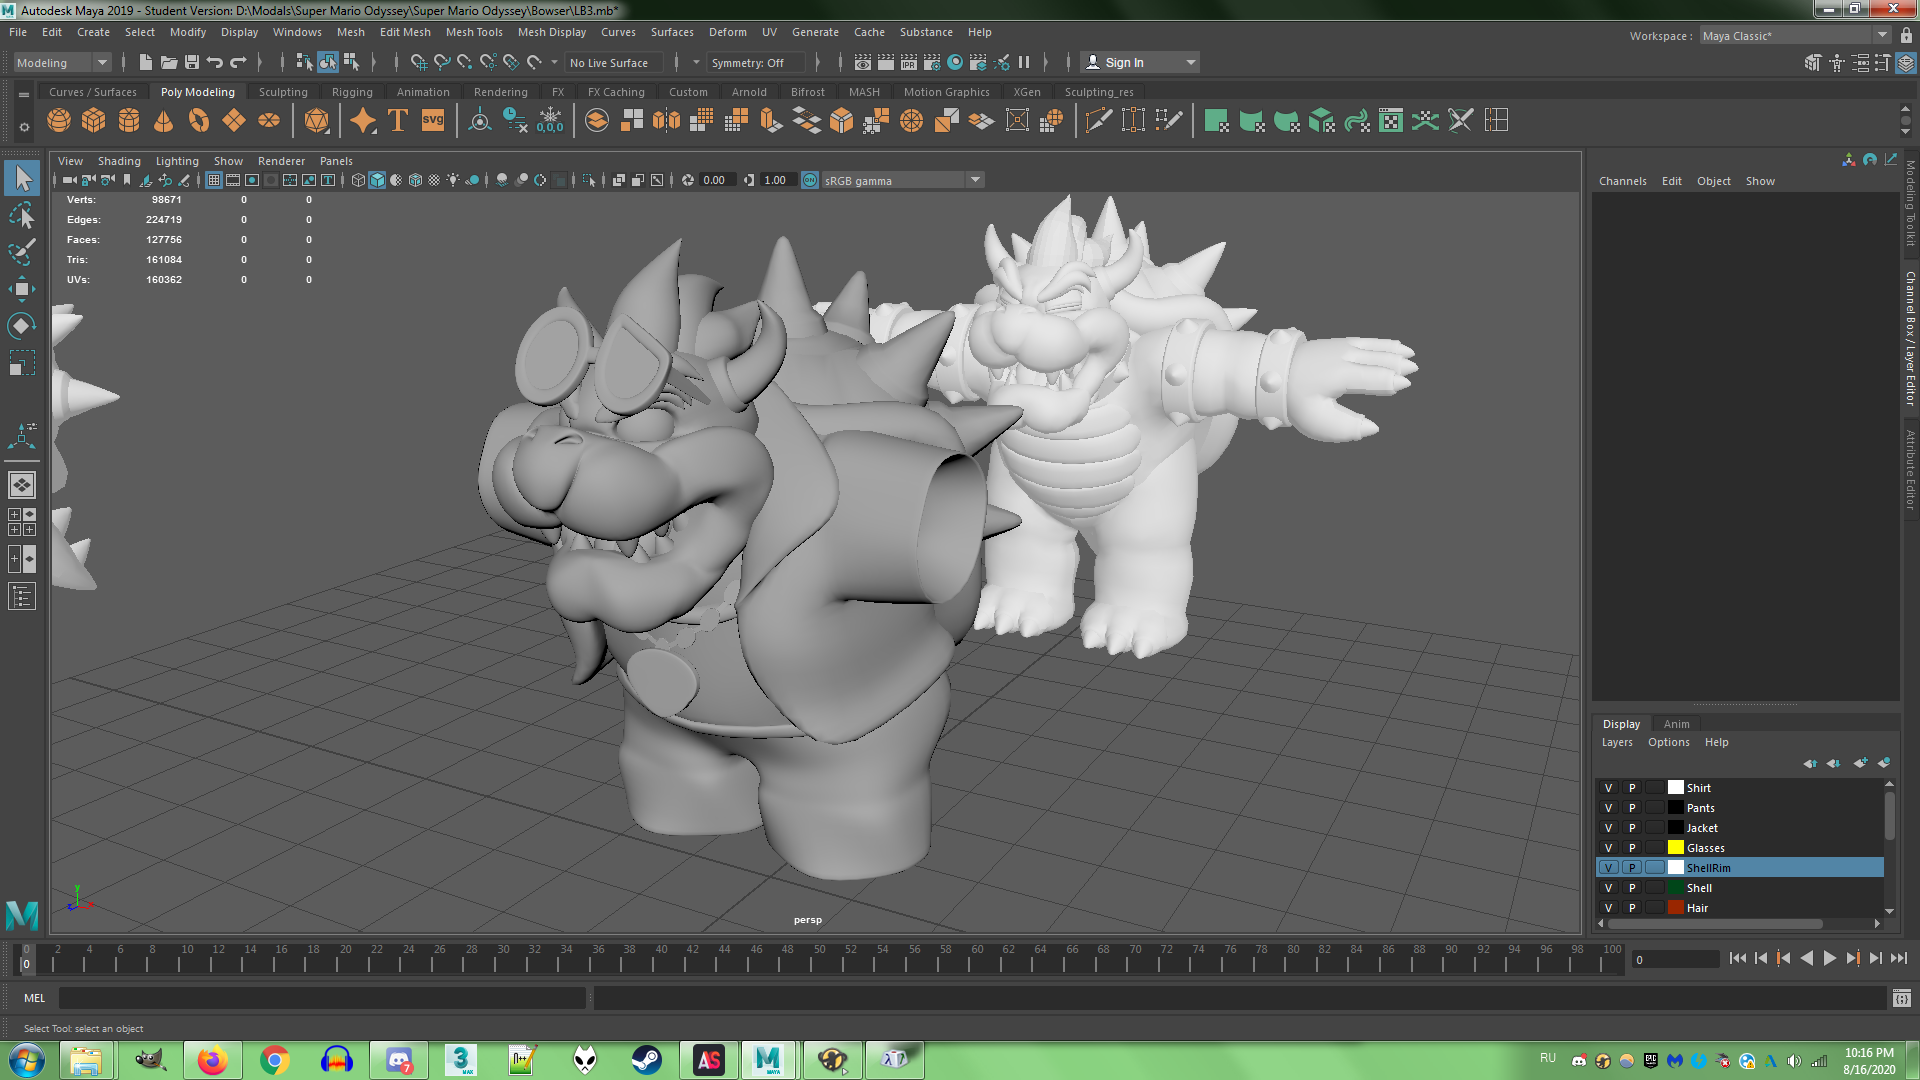1920x1080 pixels.
Task: Click the Extrude shelf icon
Action: (770, 121)
